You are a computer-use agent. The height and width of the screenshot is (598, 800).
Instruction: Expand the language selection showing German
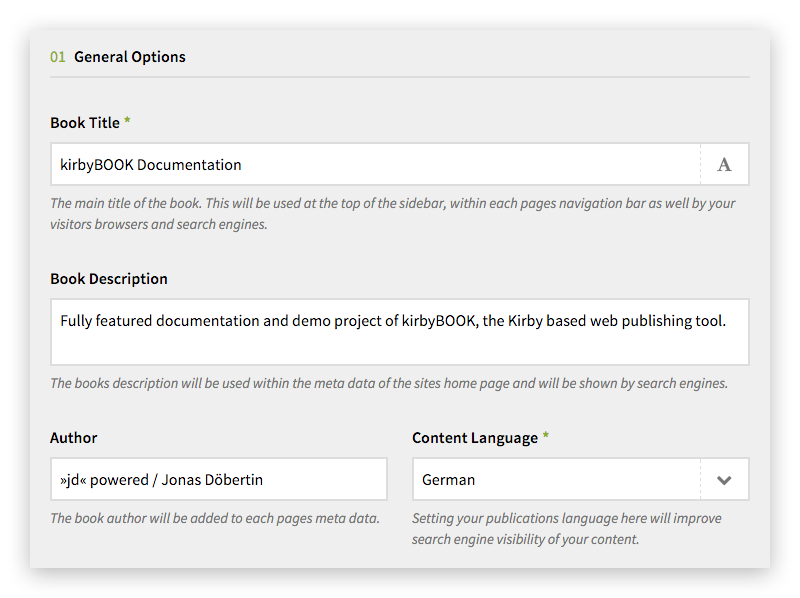pyautogui.click(x=724, y=479)
